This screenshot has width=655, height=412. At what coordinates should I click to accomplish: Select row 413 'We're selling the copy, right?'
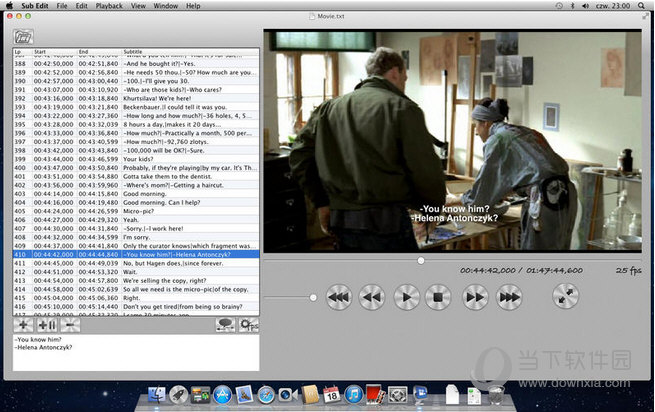click(x=136, y=280)
